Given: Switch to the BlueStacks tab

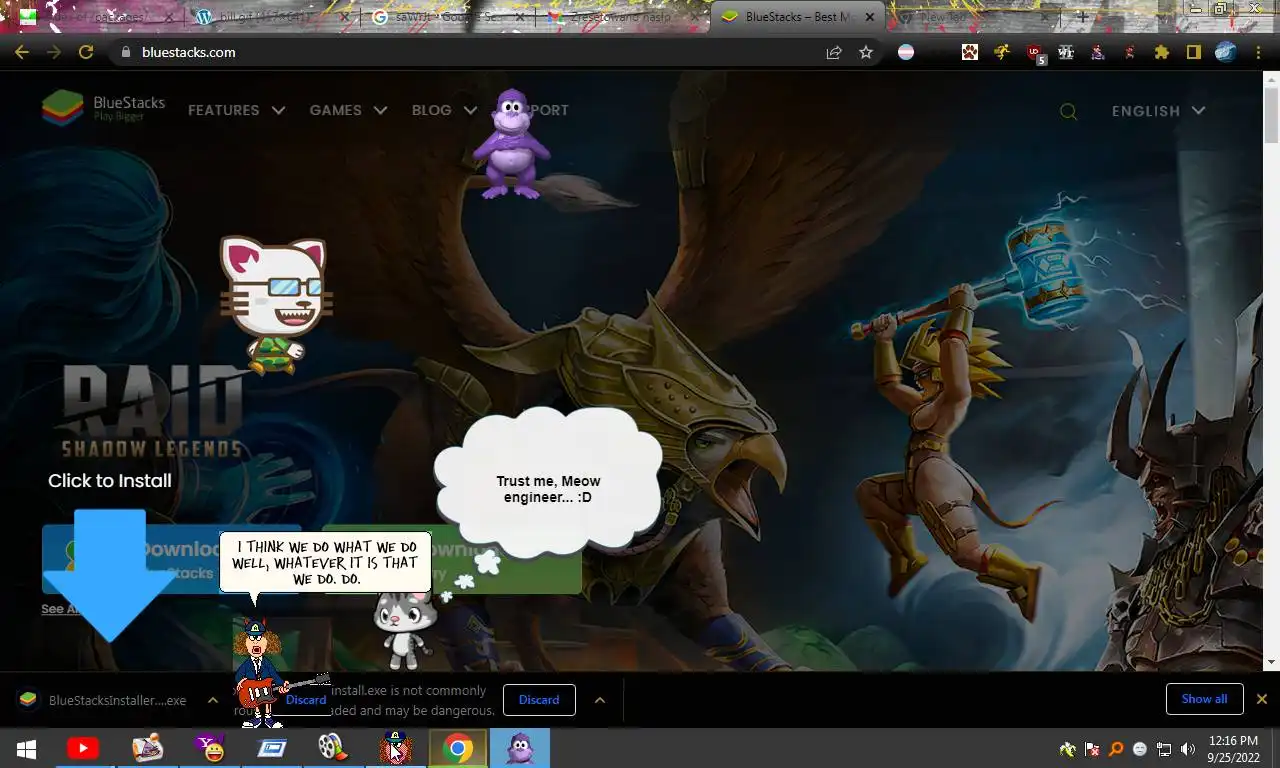Looking at the screenshot, I should coord(798,17).
